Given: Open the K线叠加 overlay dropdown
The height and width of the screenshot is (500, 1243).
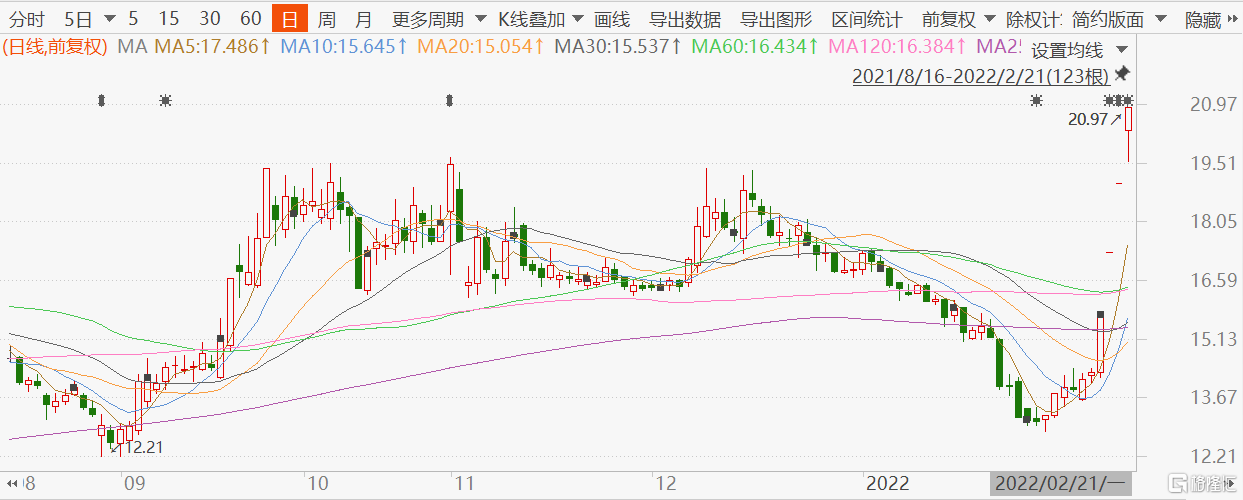Looking at the screenshot, I should (x=578, y=19).
